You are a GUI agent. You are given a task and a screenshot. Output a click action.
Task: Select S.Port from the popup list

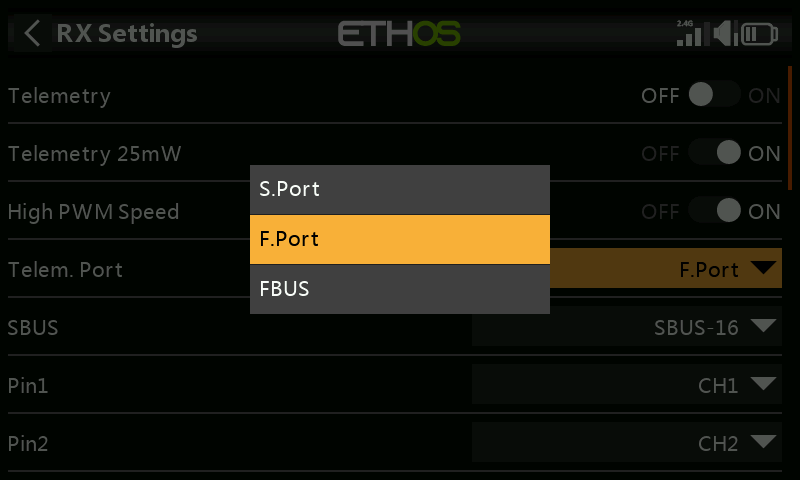coord(399,189)
